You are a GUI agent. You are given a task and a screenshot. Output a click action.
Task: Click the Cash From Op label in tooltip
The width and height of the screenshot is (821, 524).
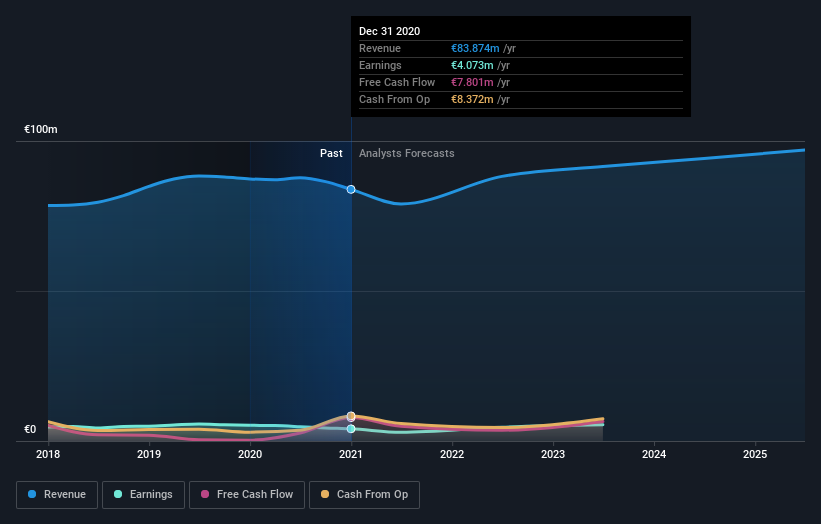pos(394,99)
